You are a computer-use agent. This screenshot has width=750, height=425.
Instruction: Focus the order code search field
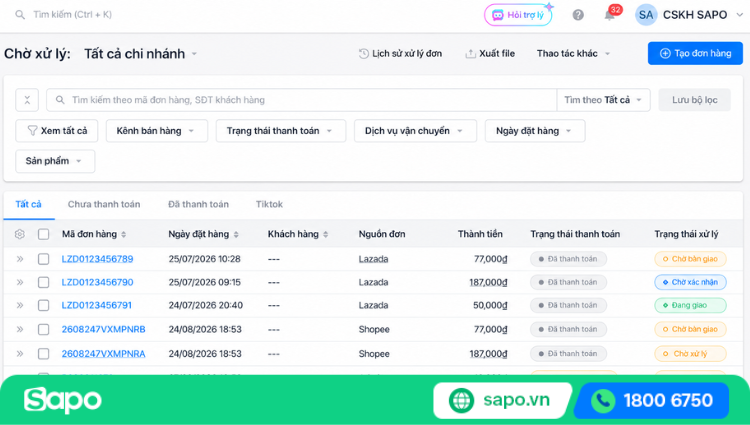point(301,100)
